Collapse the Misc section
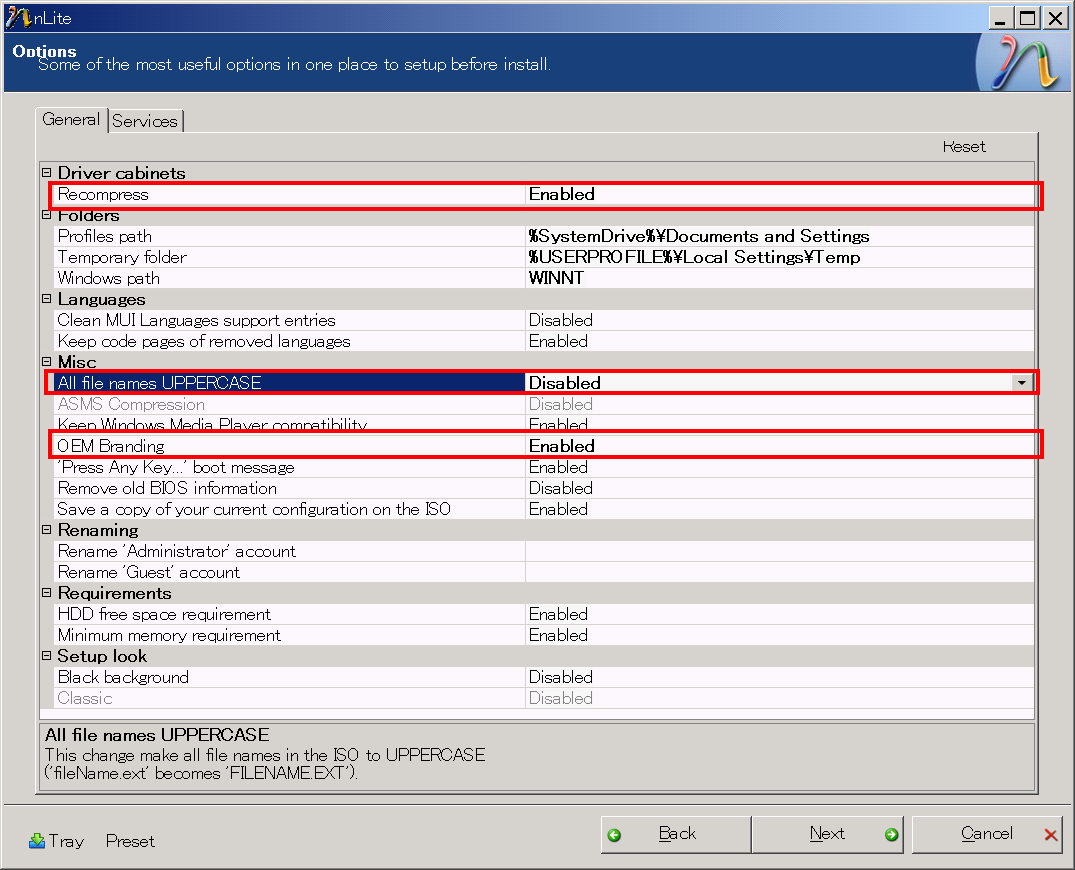The height and width of the screenshot is (870, 1075). 45,362
